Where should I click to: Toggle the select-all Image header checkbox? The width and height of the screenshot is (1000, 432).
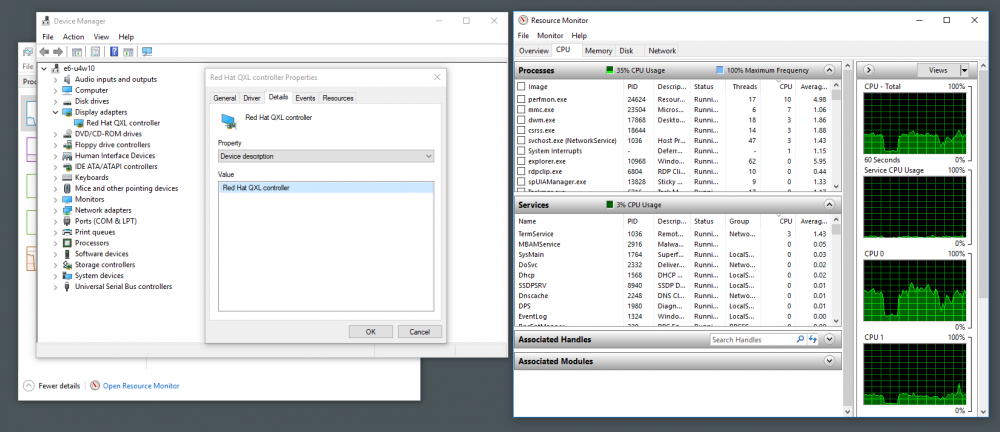pyautogui.click(x=522, y=86)
